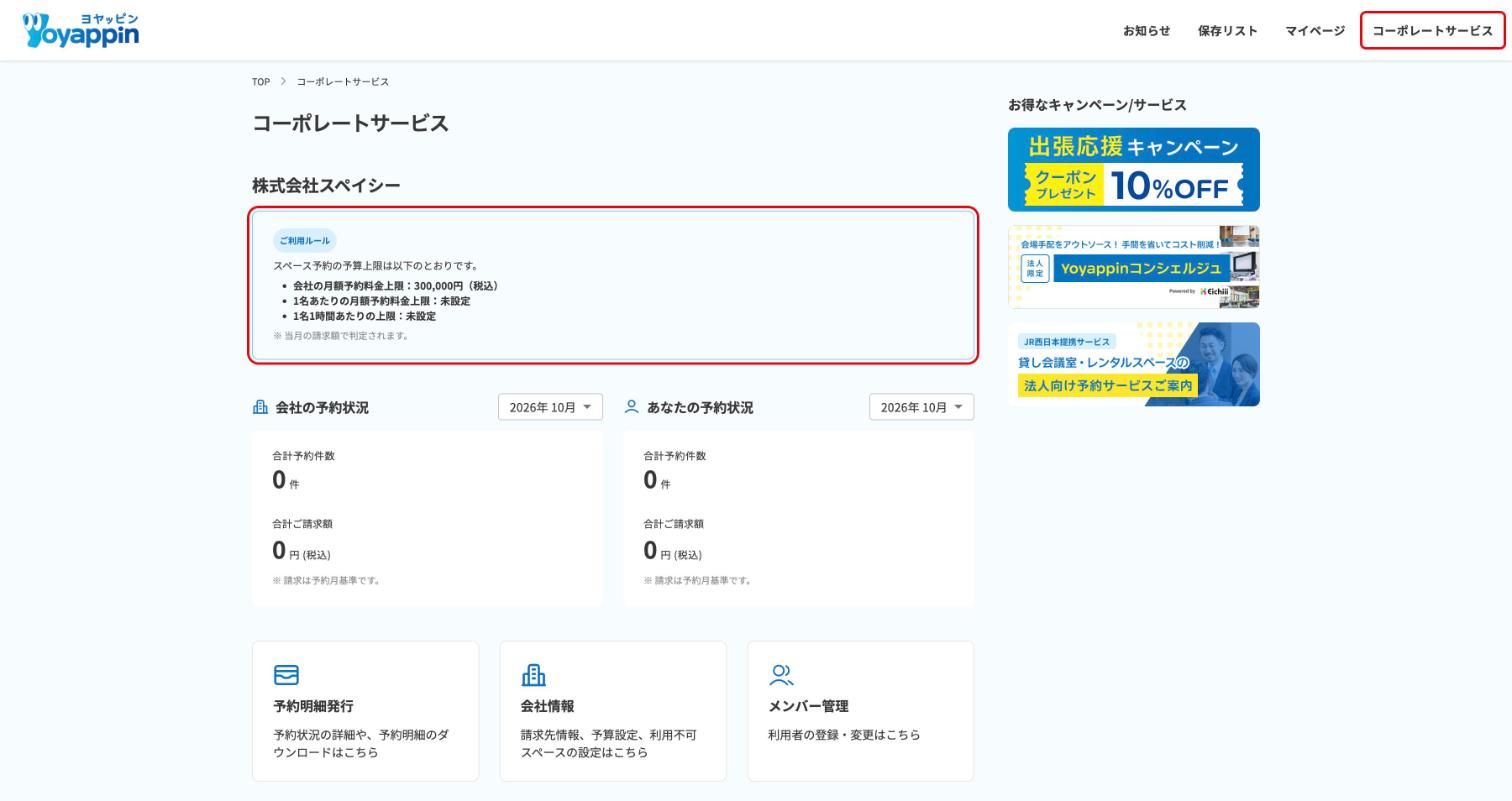
Task: Click the building icon on 会社情報
Action: point(533,675)
